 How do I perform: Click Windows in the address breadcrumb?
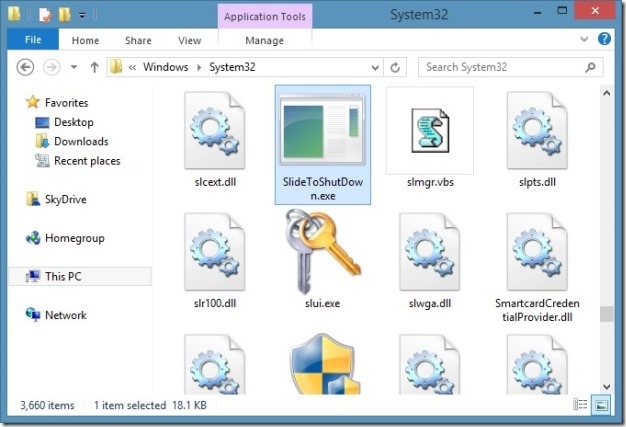[166, 67]
